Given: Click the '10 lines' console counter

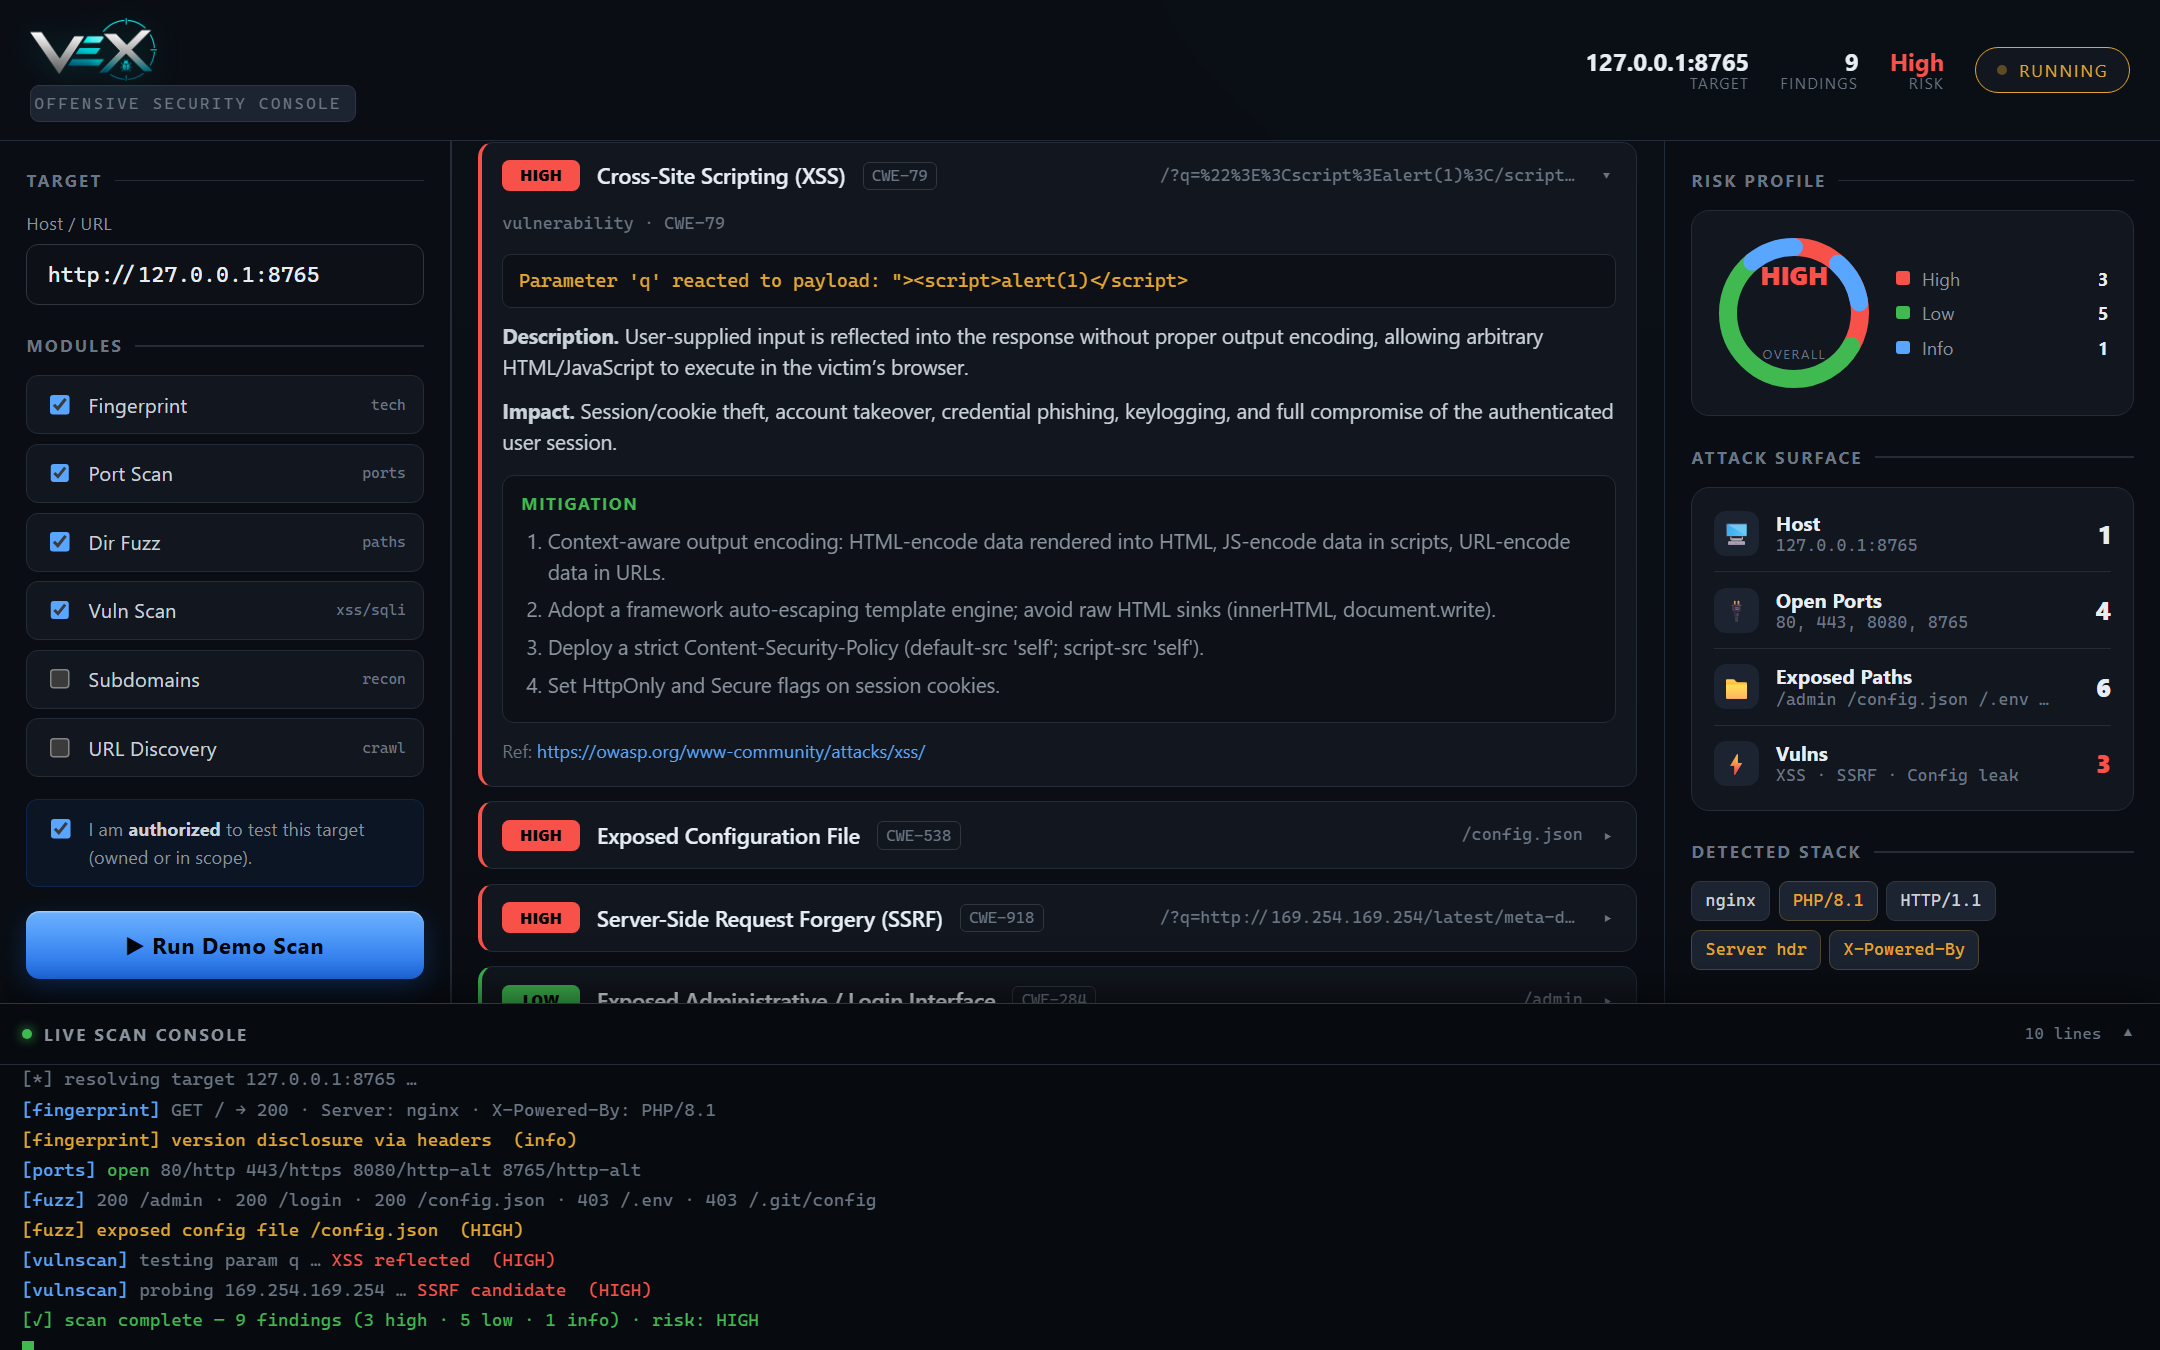Looking at the screenshot, I should (x=2062, y=1033).
